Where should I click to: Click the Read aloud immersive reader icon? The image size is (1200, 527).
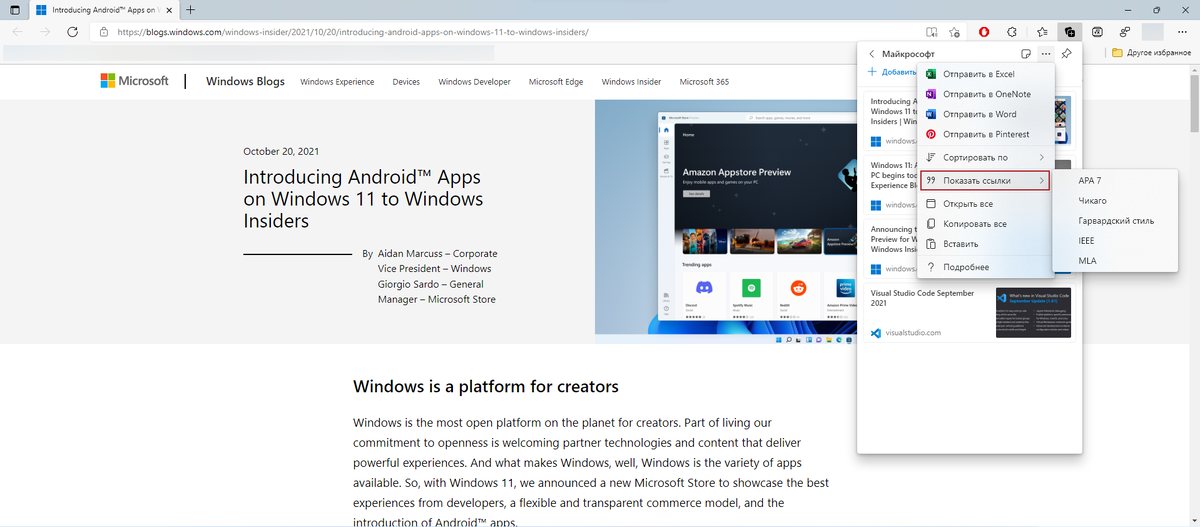(x=932, y=31)
